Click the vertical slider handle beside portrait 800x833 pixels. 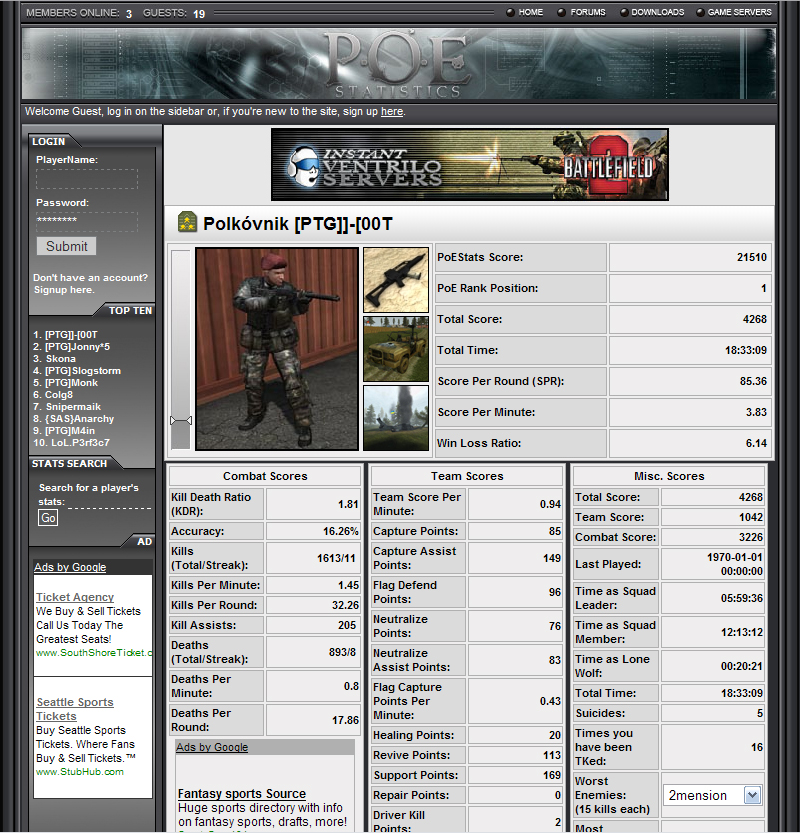coord(180,420)
